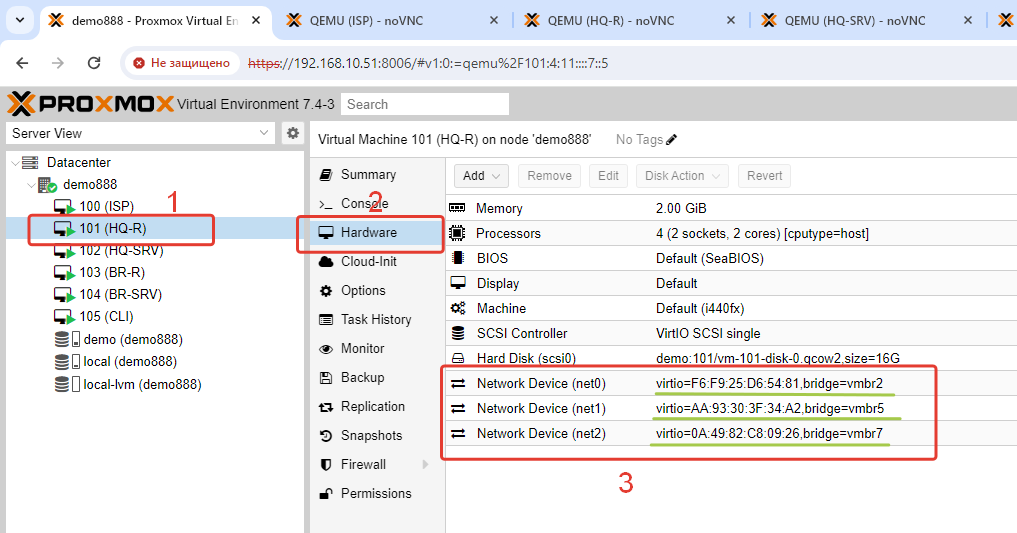Click the storage icon for demo (demo888)
The height and width of the screenshot is (533, 1017).
pos(67,339)
